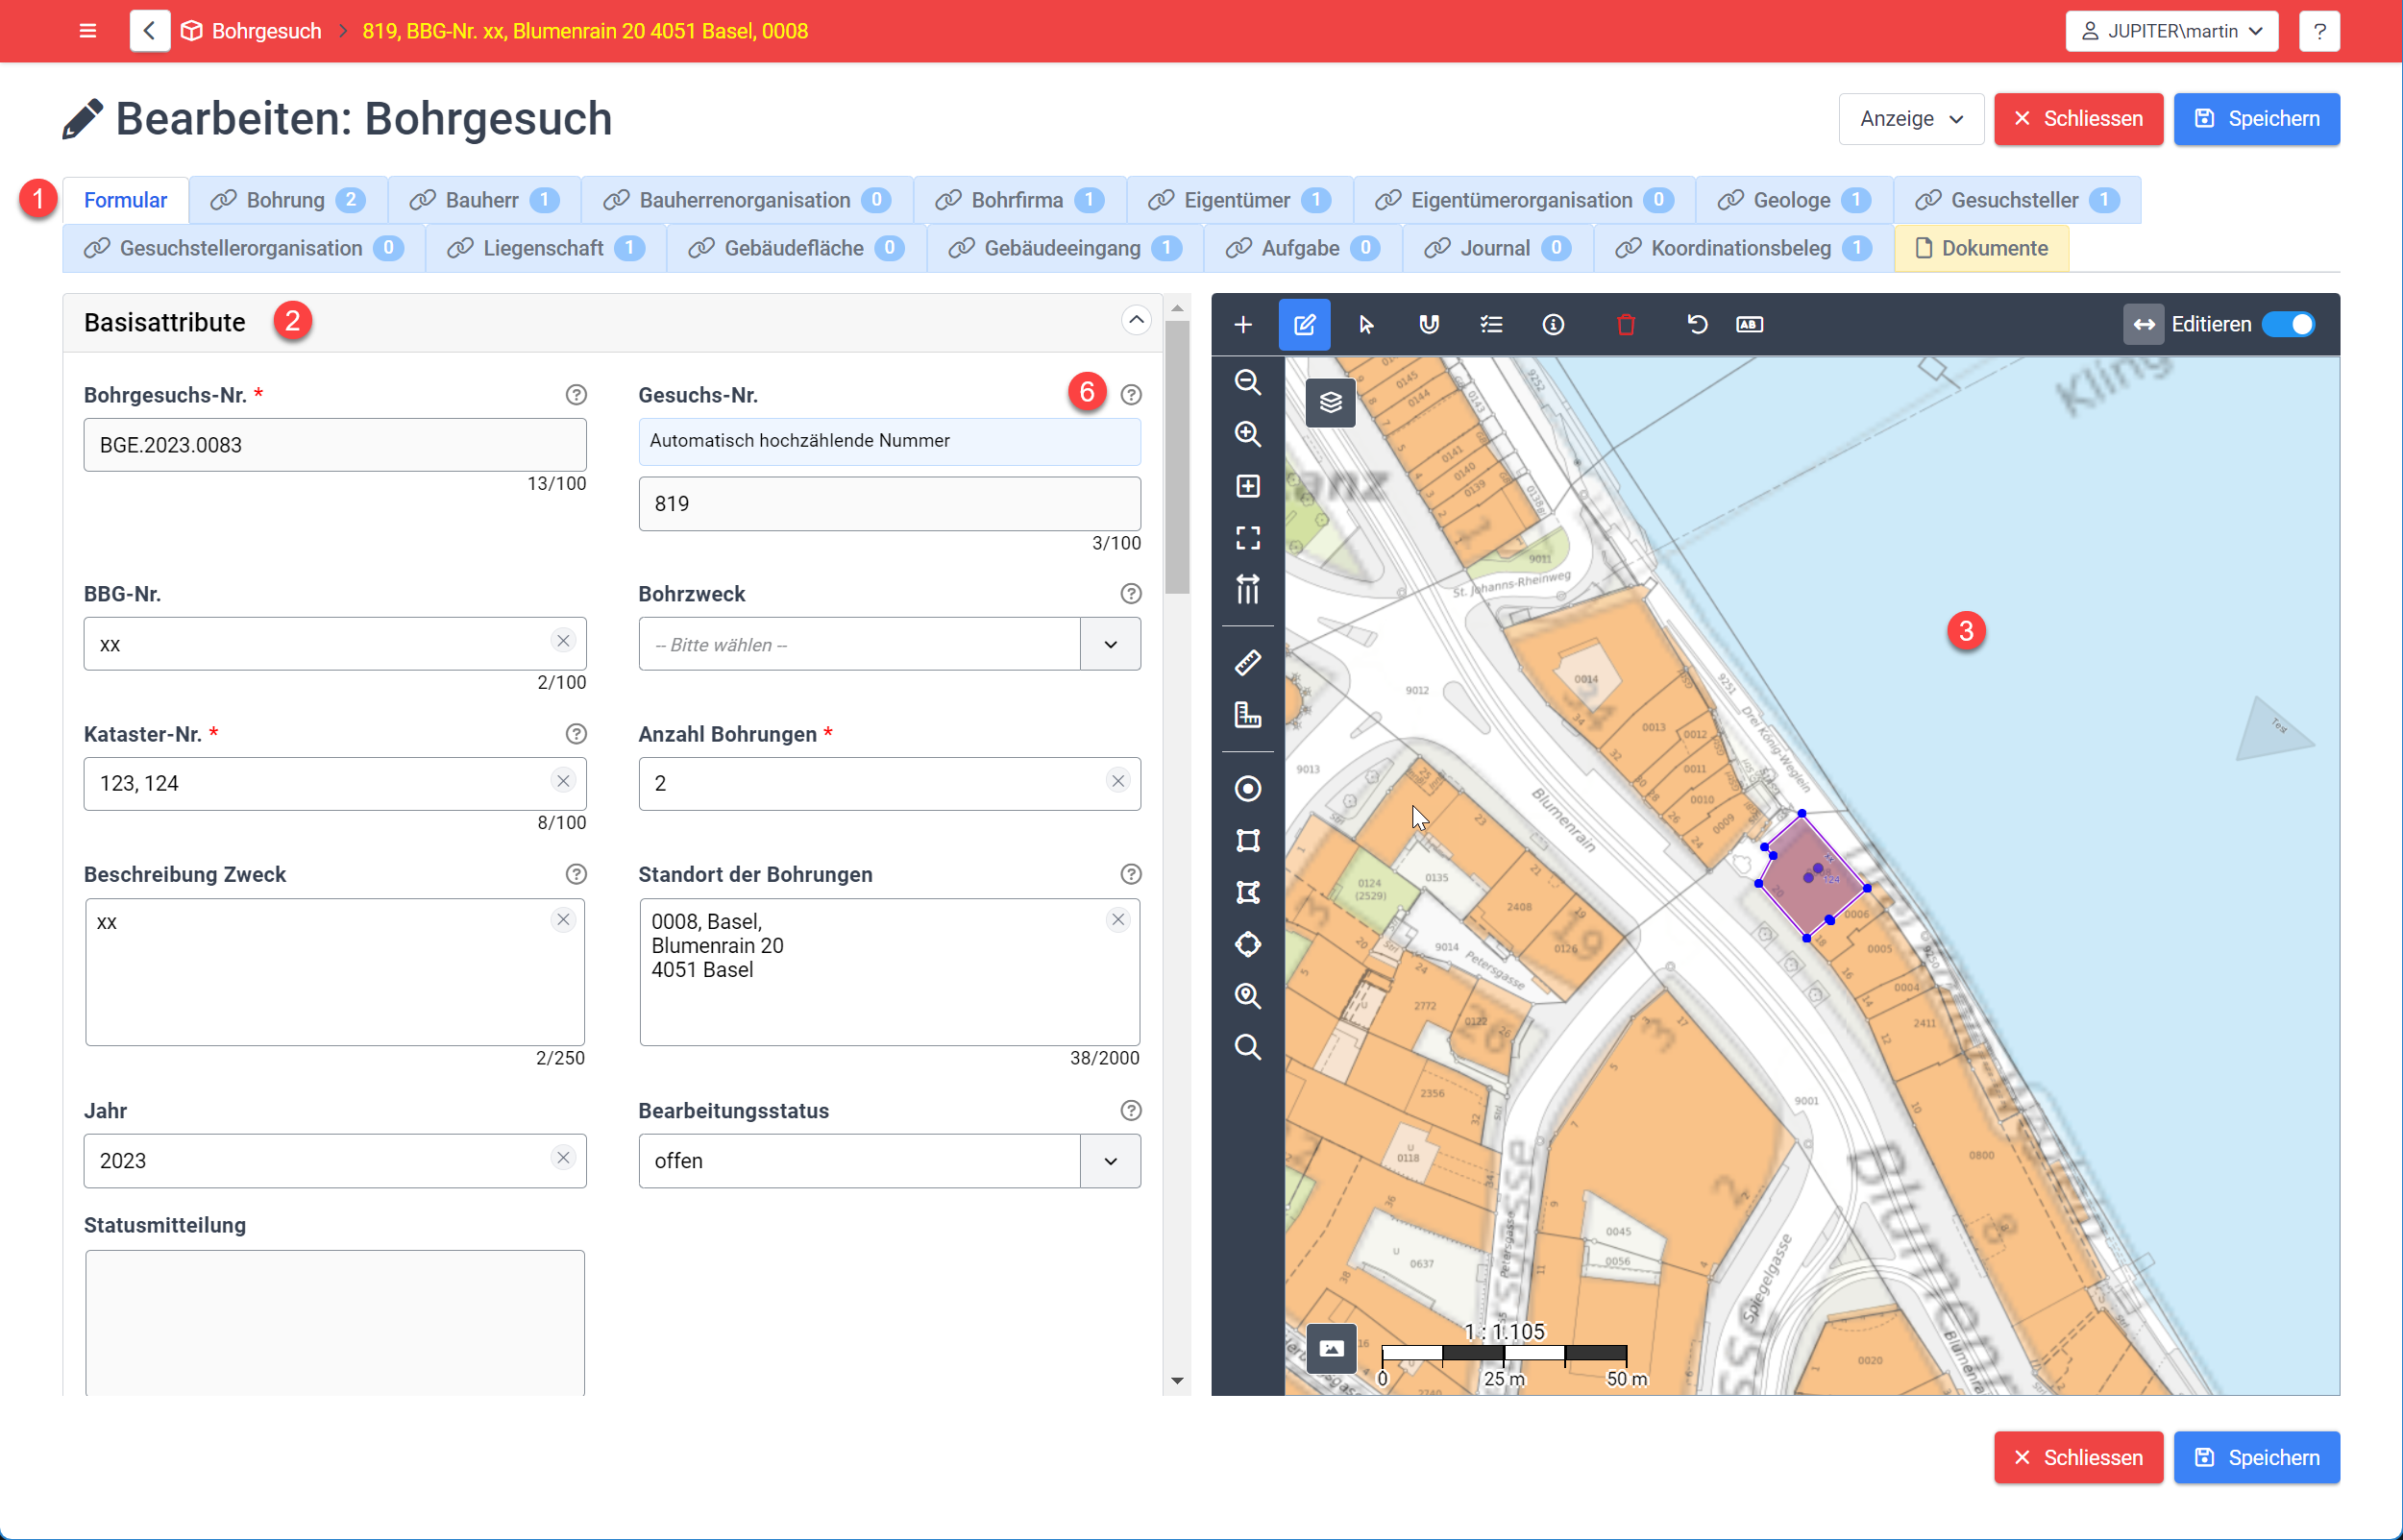The image size is (2403, 1540).
Task: Enable the snapping magnet tool
Action: click(x=1429, y=324)
